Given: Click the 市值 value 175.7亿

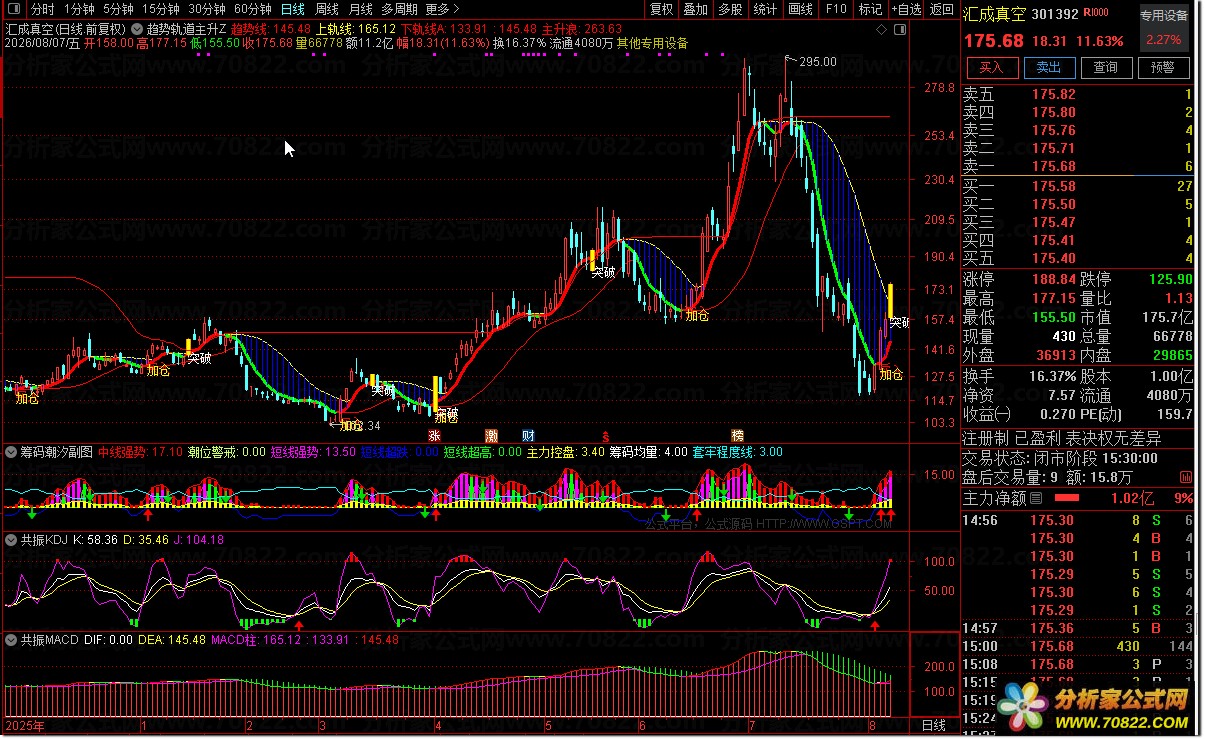Looking at the screenshot, I should click(1166, 318).
